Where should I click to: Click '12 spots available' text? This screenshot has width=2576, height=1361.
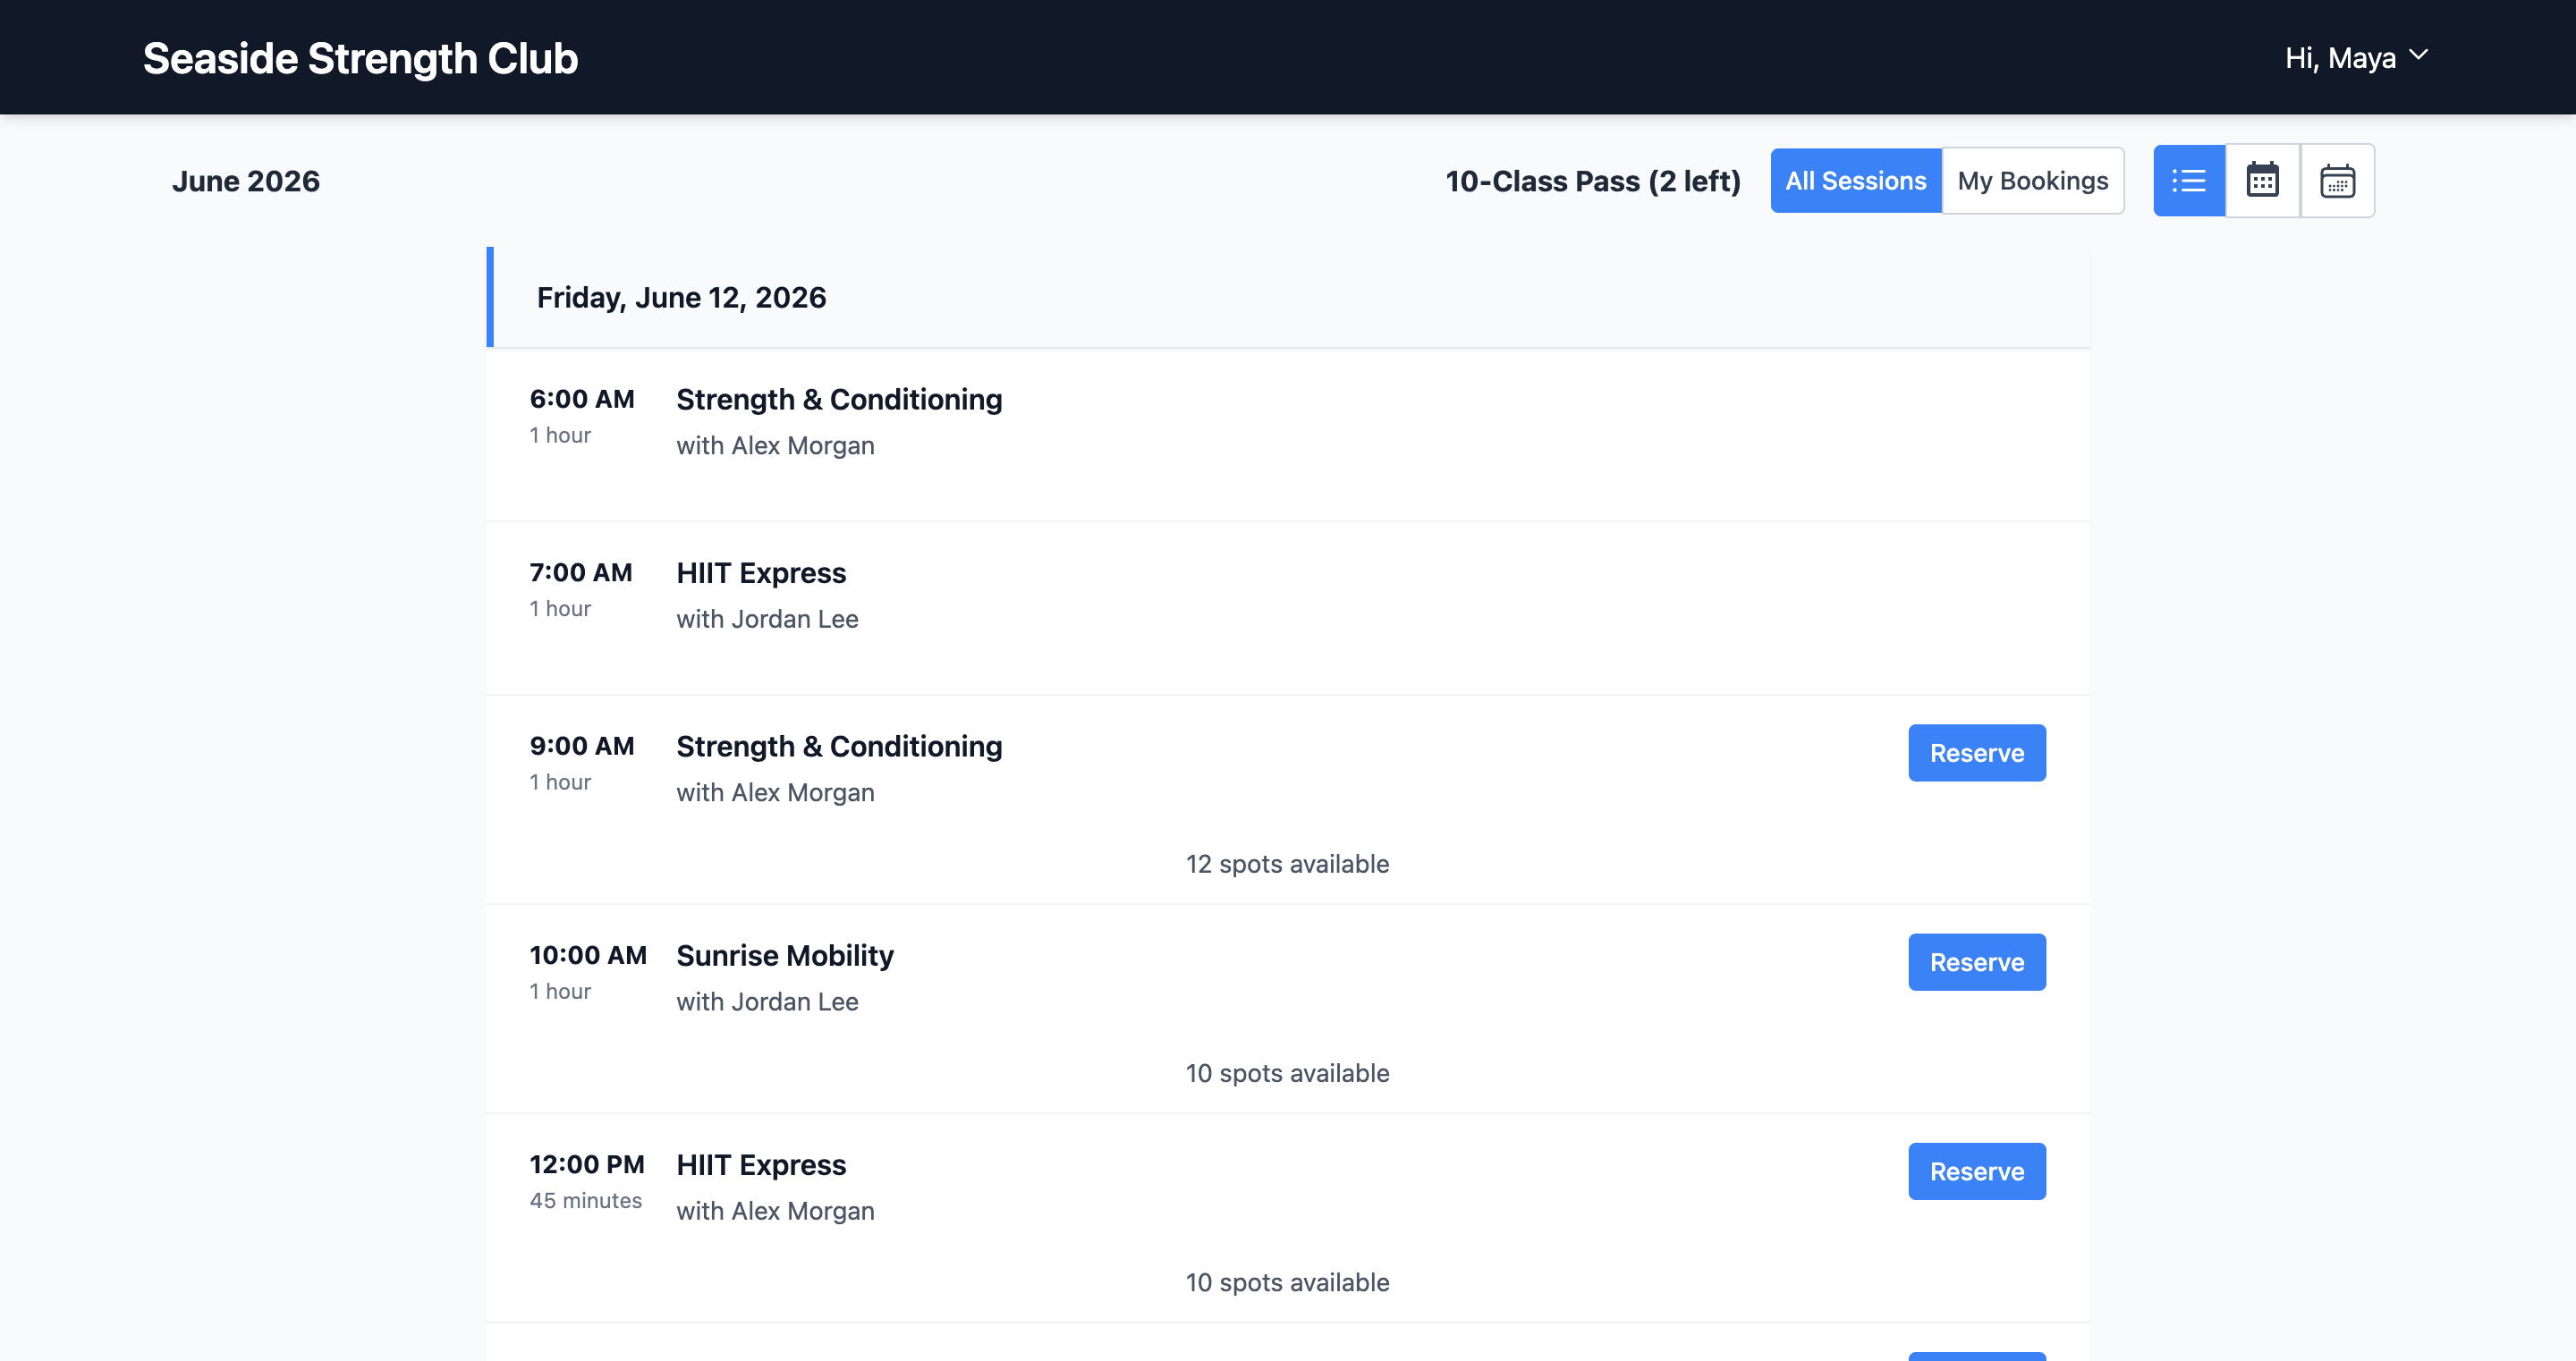(x=1288, y=864)
